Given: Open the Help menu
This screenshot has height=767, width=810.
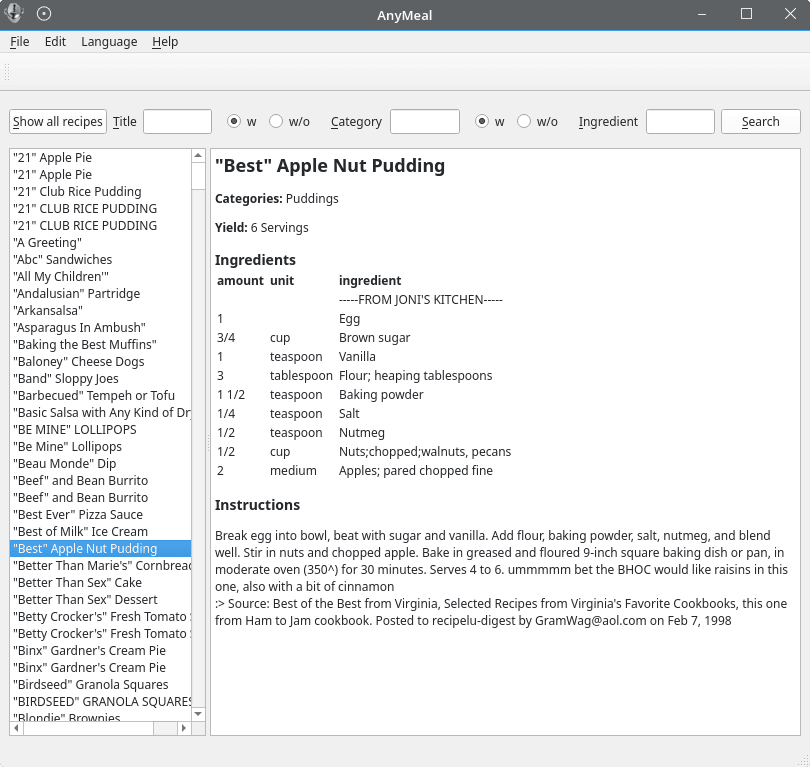Looking at the screenshot, I should (165, 42).
